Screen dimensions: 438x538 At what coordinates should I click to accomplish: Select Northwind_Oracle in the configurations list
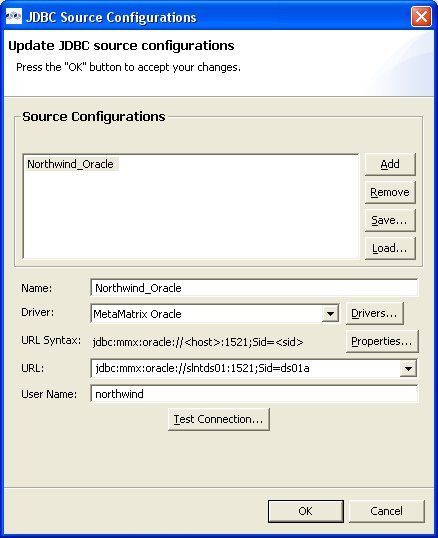point(71,164)
